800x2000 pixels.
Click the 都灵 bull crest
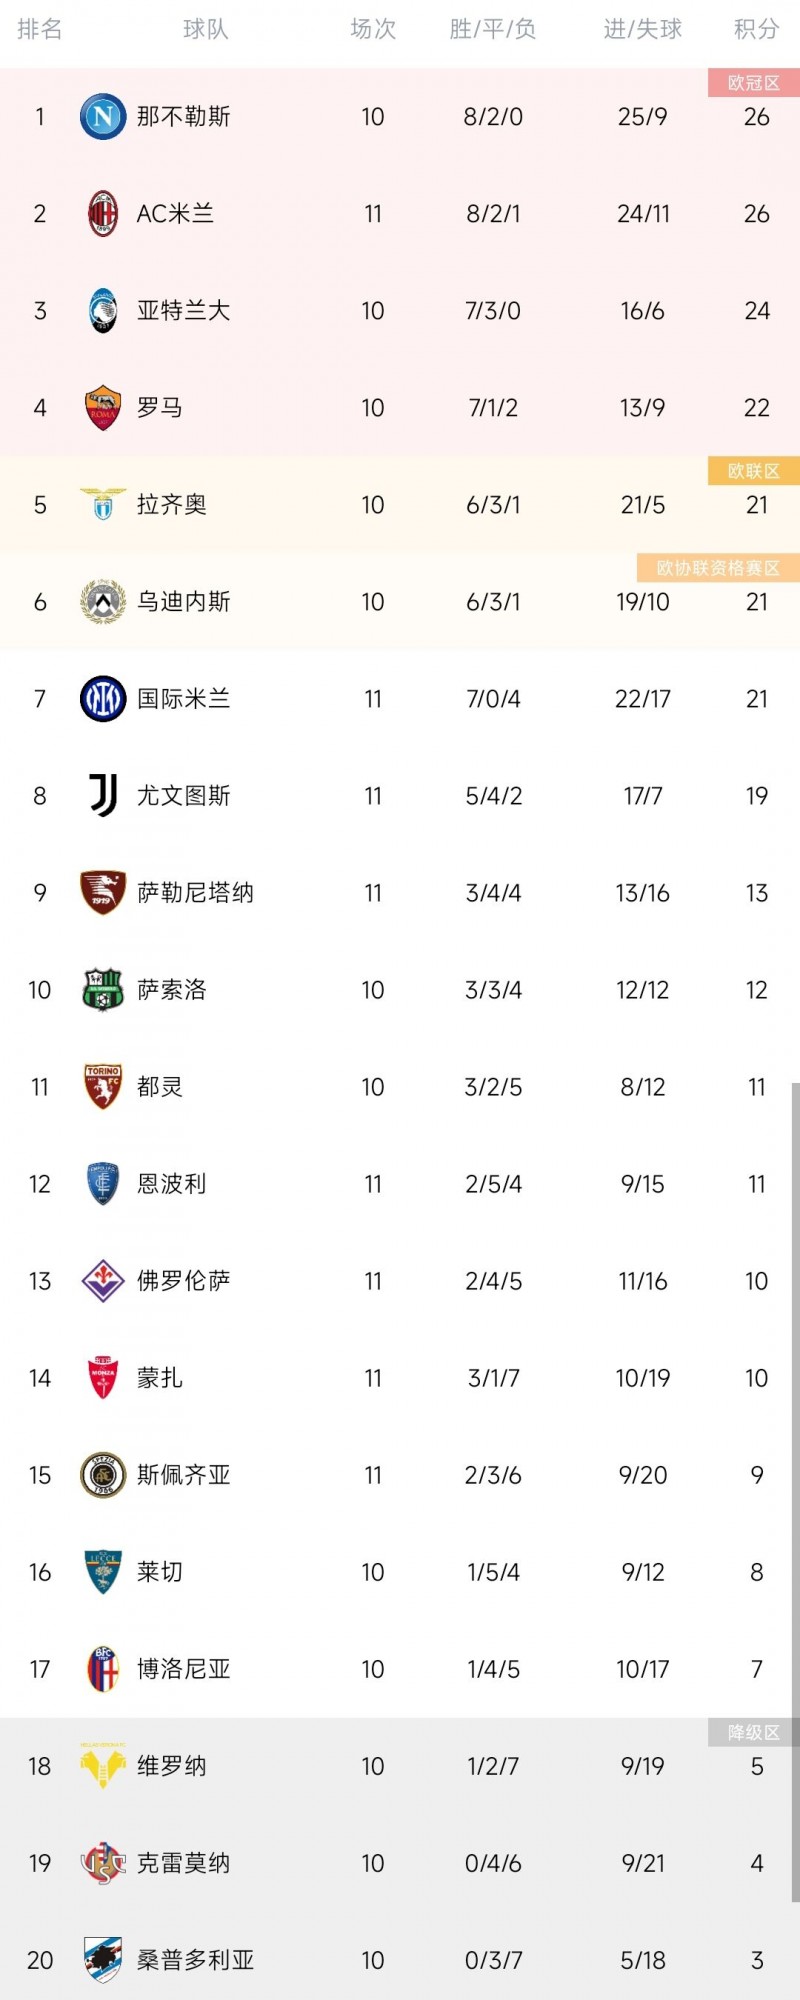102,1087
